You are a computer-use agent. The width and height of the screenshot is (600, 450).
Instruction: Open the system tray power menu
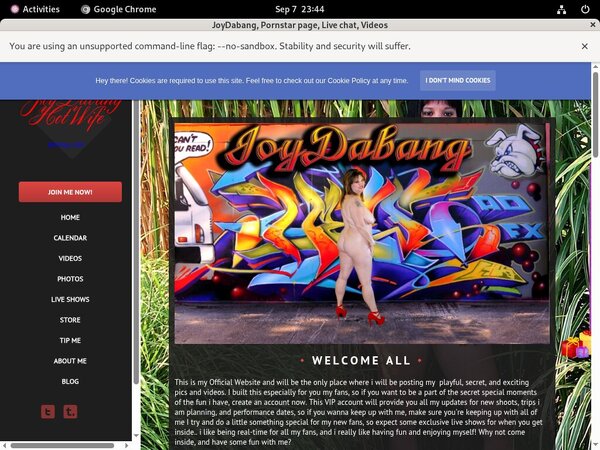click(x=583, y=9)
